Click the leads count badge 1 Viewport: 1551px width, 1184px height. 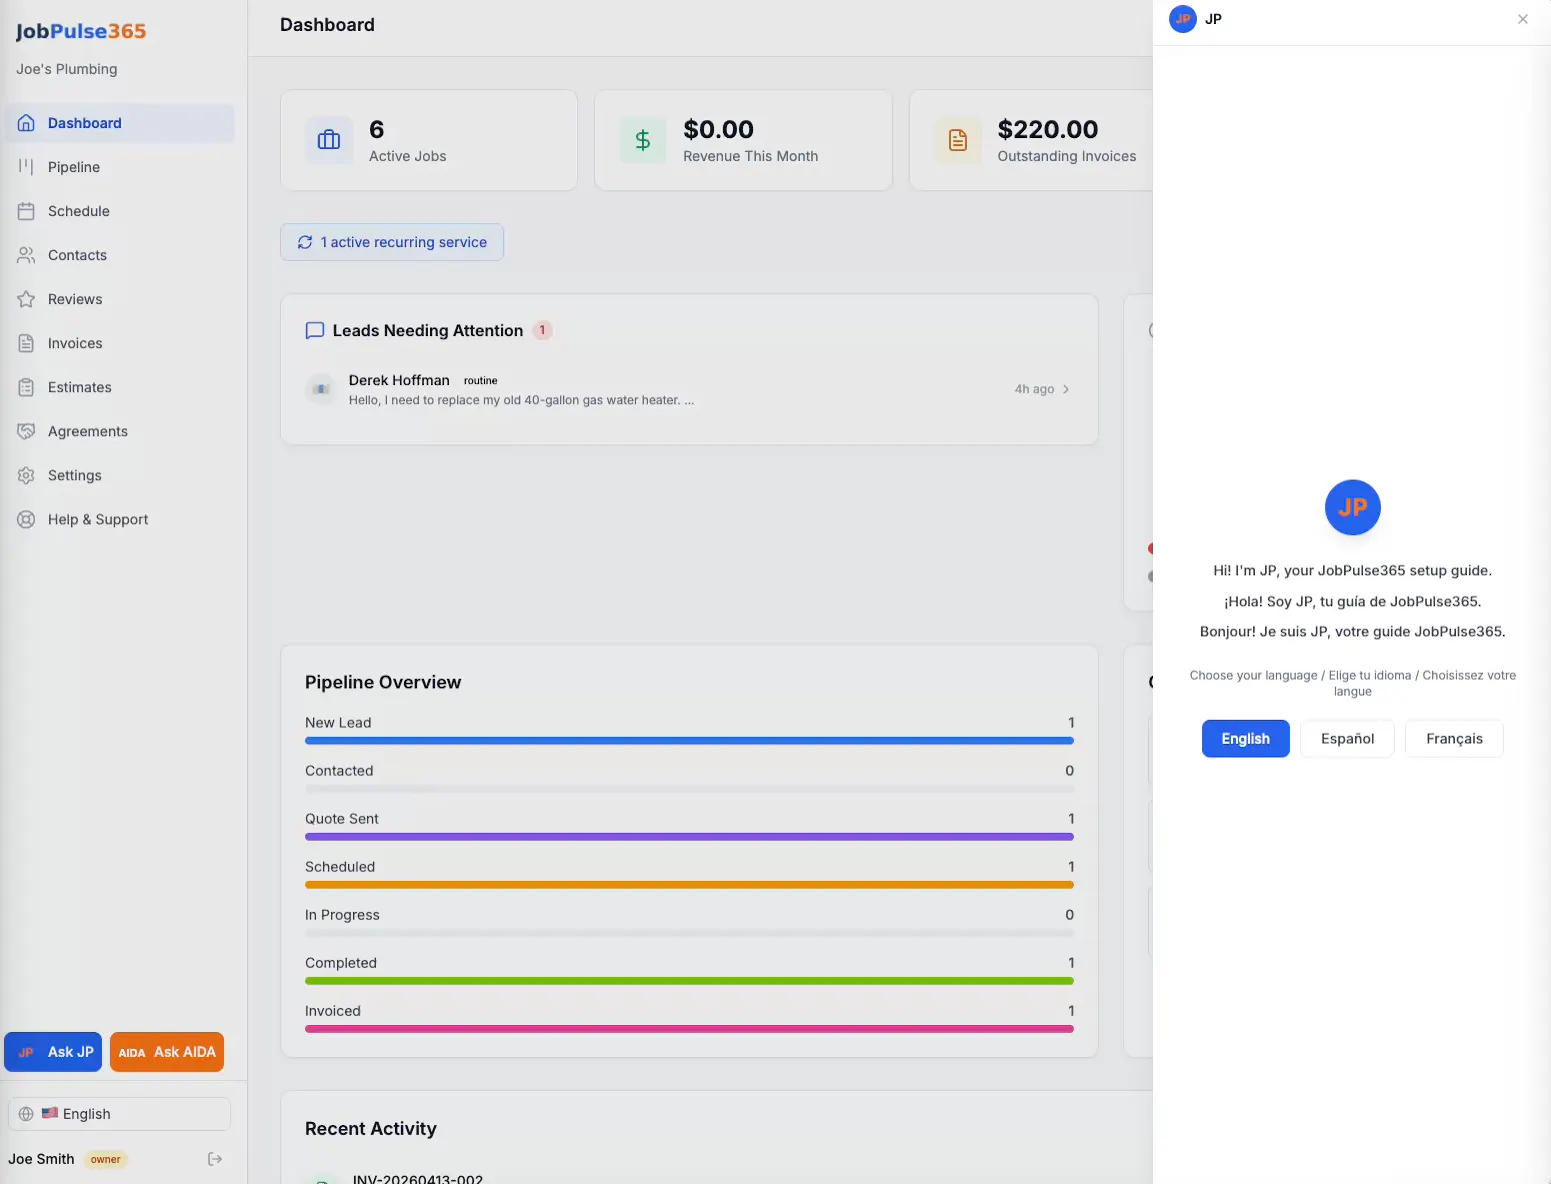[x=542, y=330]
